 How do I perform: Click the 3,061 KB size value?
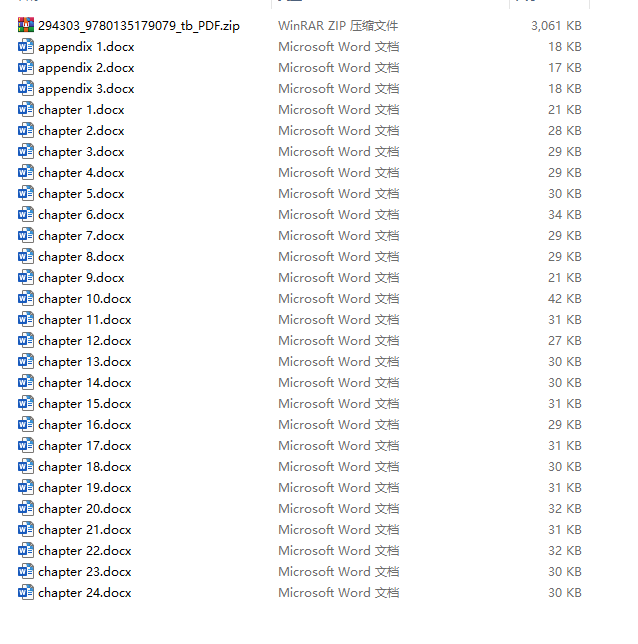[556, 26]
